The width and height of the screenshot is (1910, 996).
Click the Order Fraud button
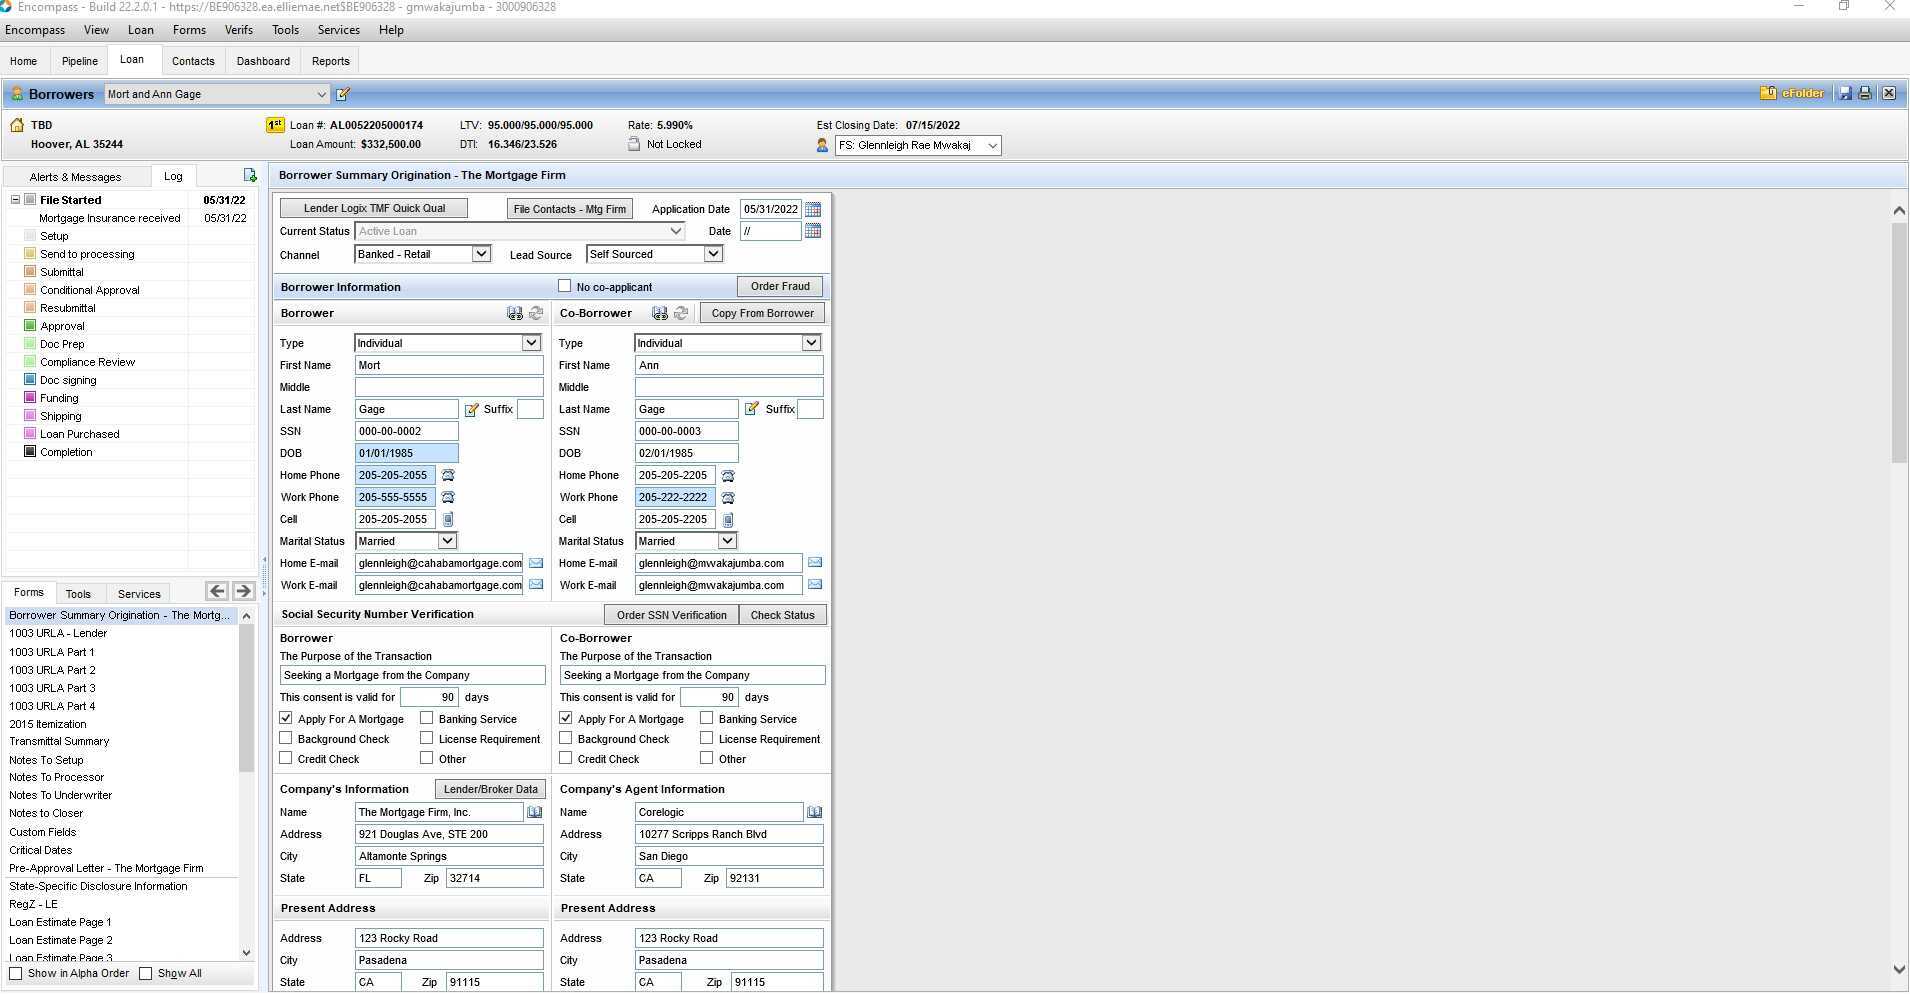tap(779, 286)
